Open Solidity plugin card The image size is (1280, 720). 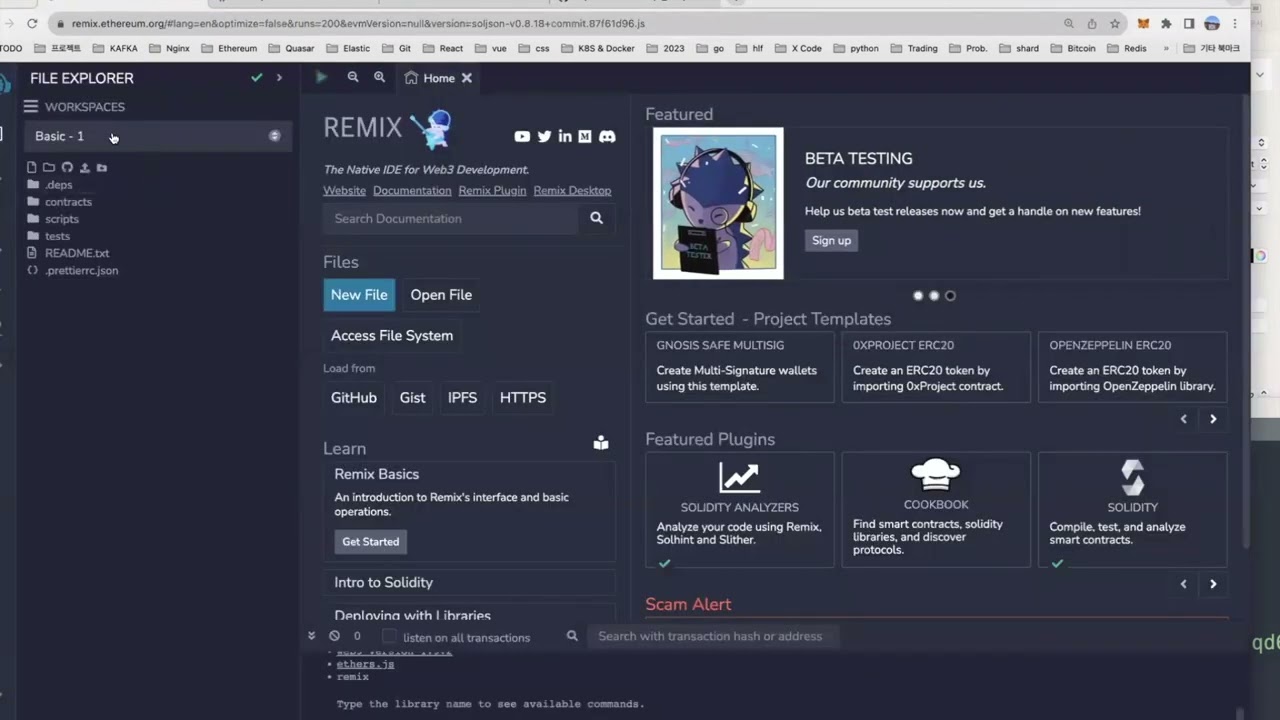point(1132,510)
